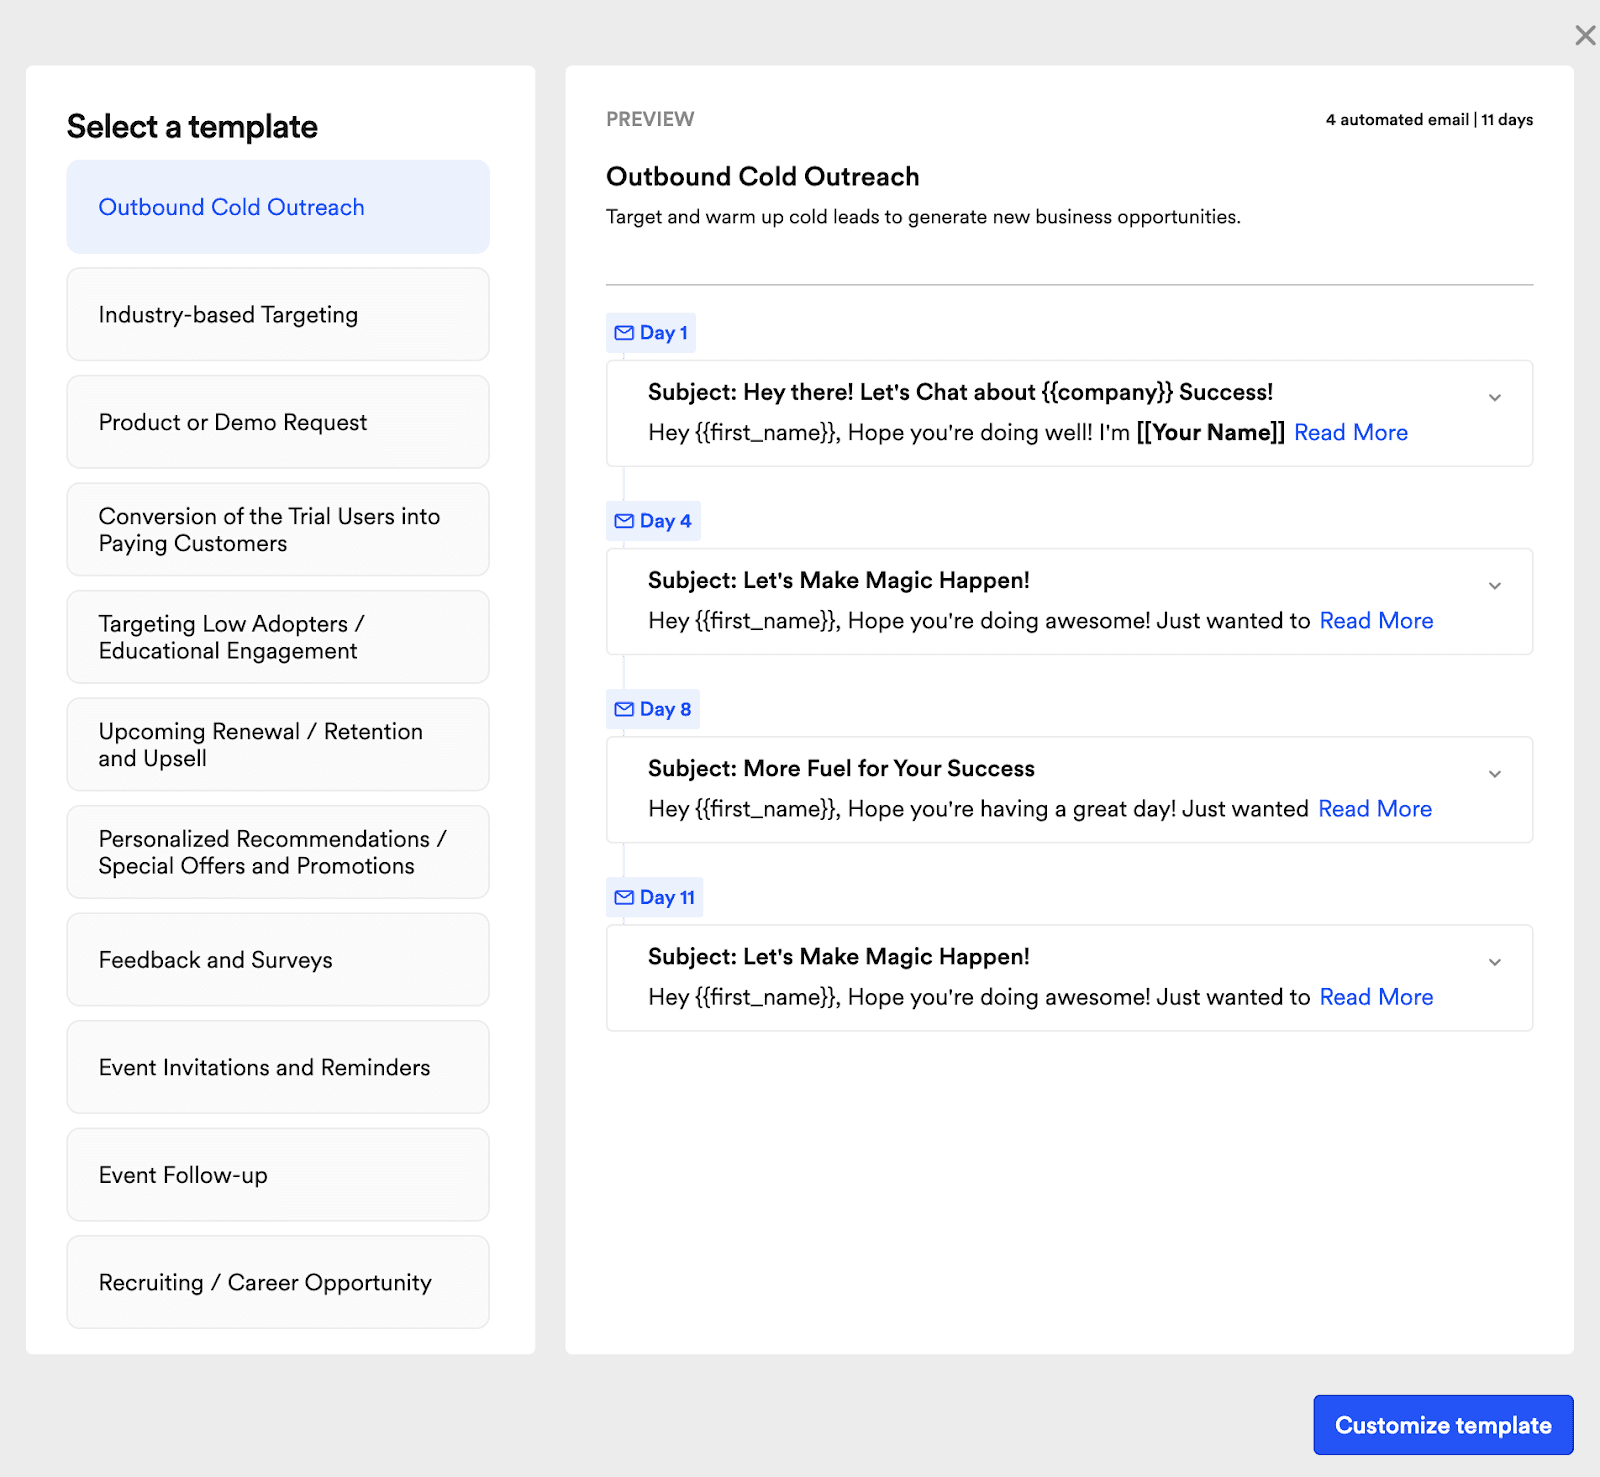Select Outbound Cold Outreach template
This screenshot has height=1477, width=1600.
pos(278,207)
